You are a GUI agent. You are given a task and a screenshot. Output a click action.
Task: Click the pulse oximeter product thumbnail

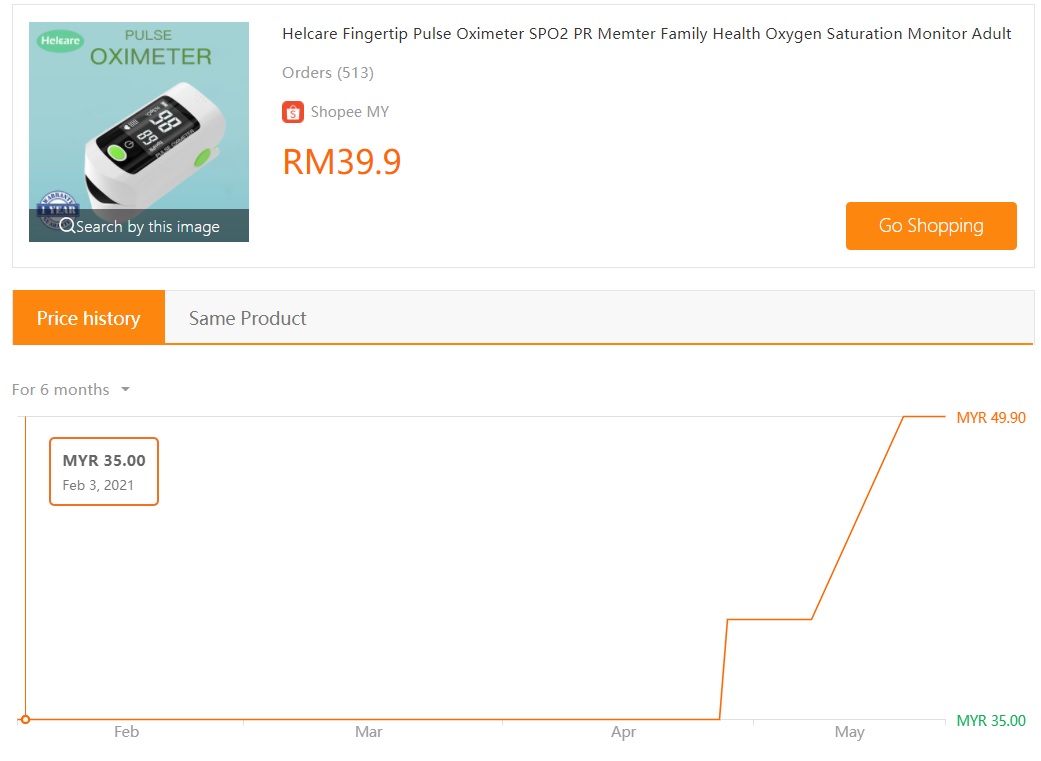(x=139, y=131)
